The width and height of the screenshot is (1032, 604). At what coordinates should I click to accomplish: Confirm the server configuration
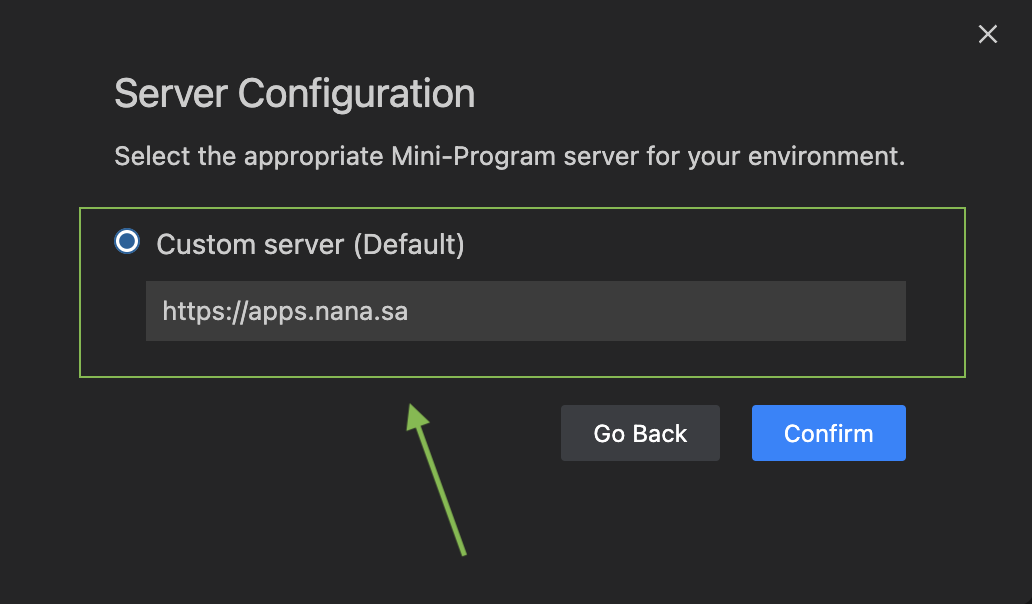(x=829, y=433)
